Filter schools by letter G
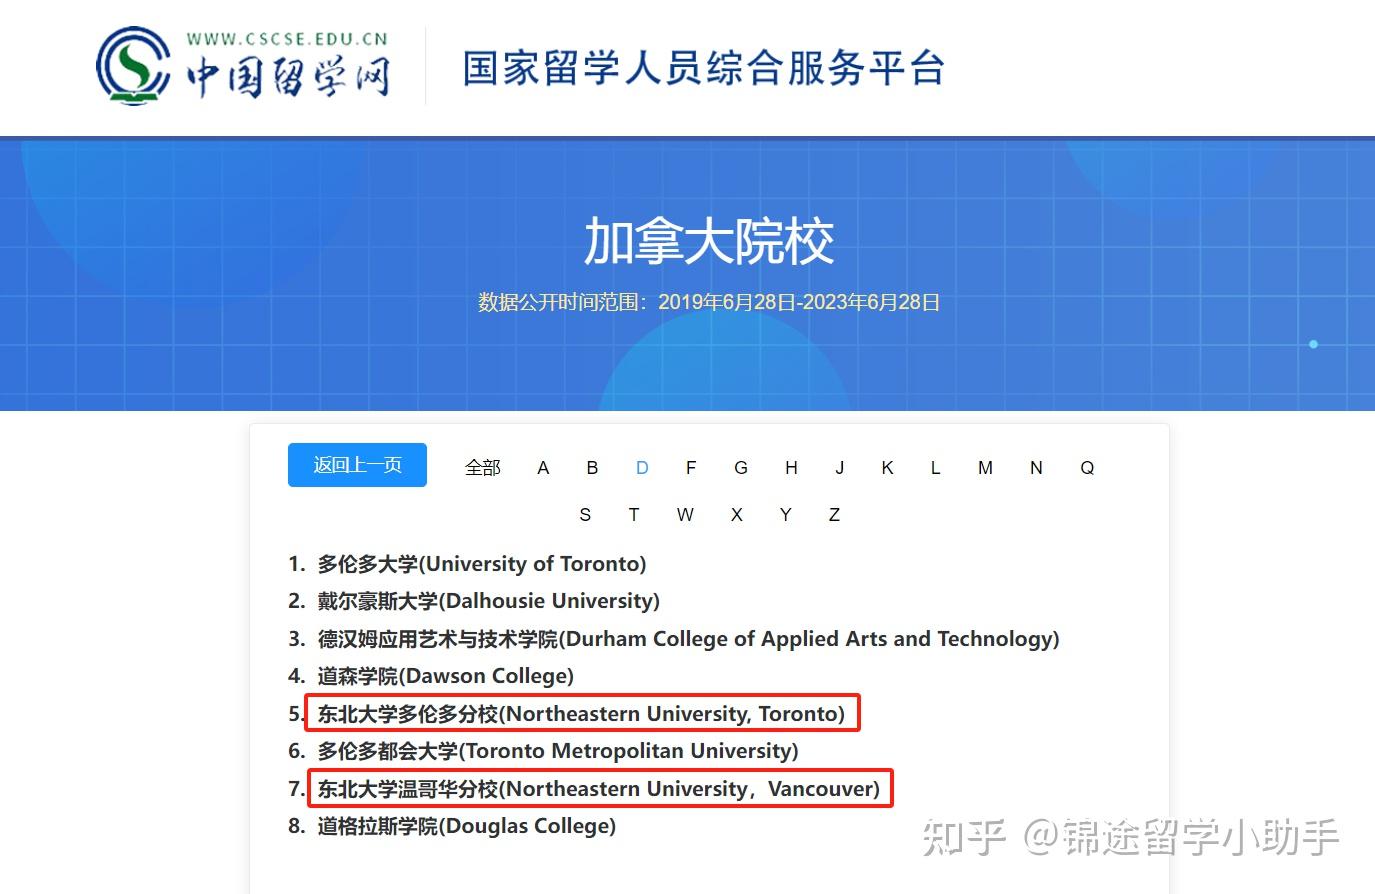This screenshot has width=1375, height=894. (x=741, y=467)
